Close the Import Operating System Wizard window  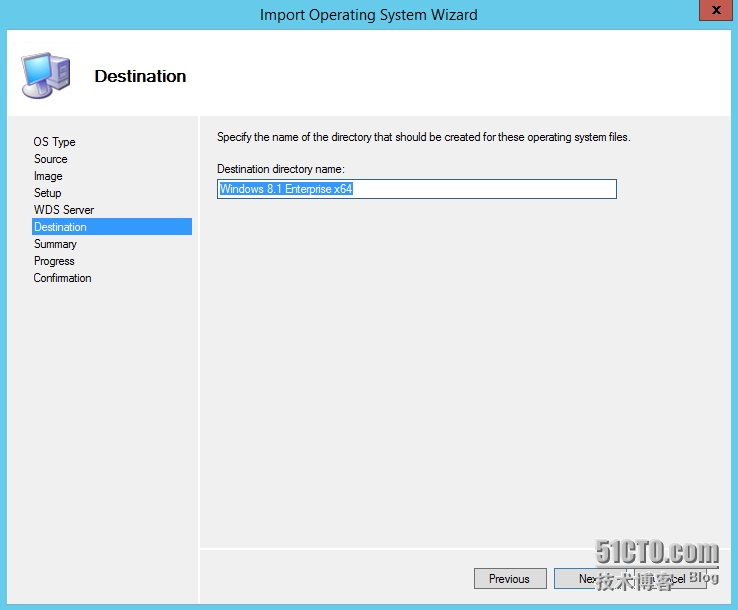[x=715, y=10]
